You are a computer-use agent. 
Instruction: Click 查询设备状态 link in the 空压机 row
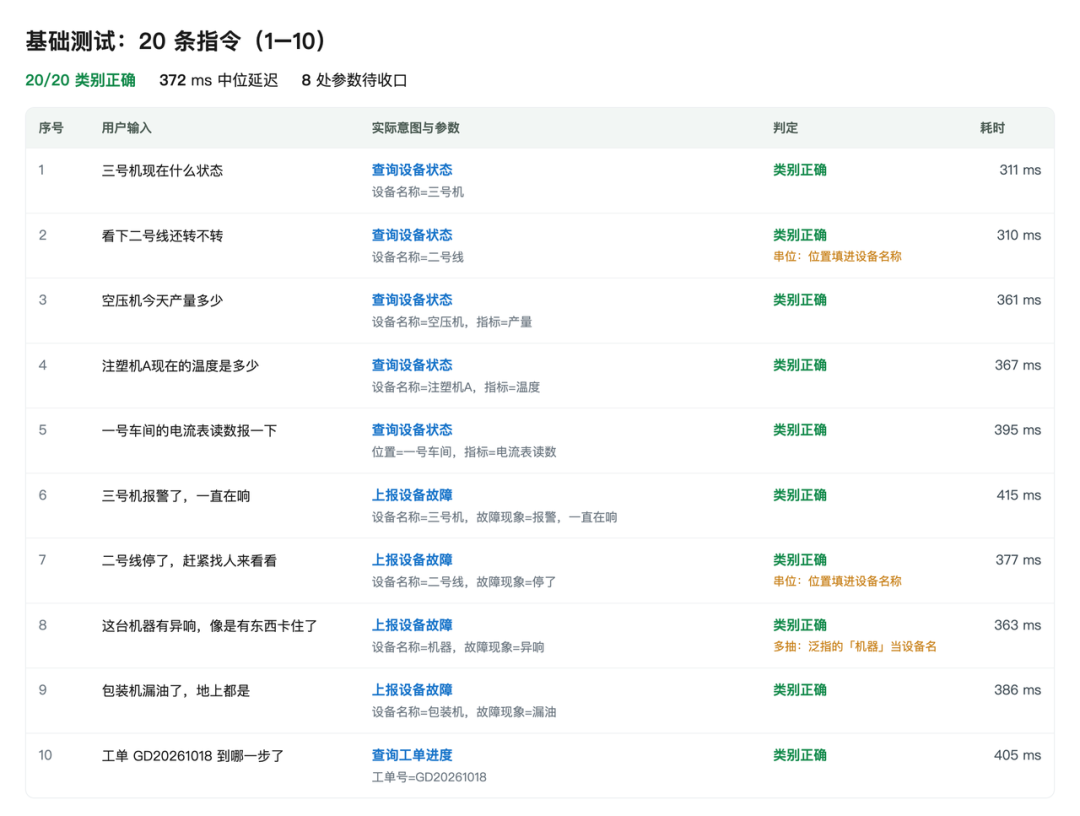pos(412,300)
